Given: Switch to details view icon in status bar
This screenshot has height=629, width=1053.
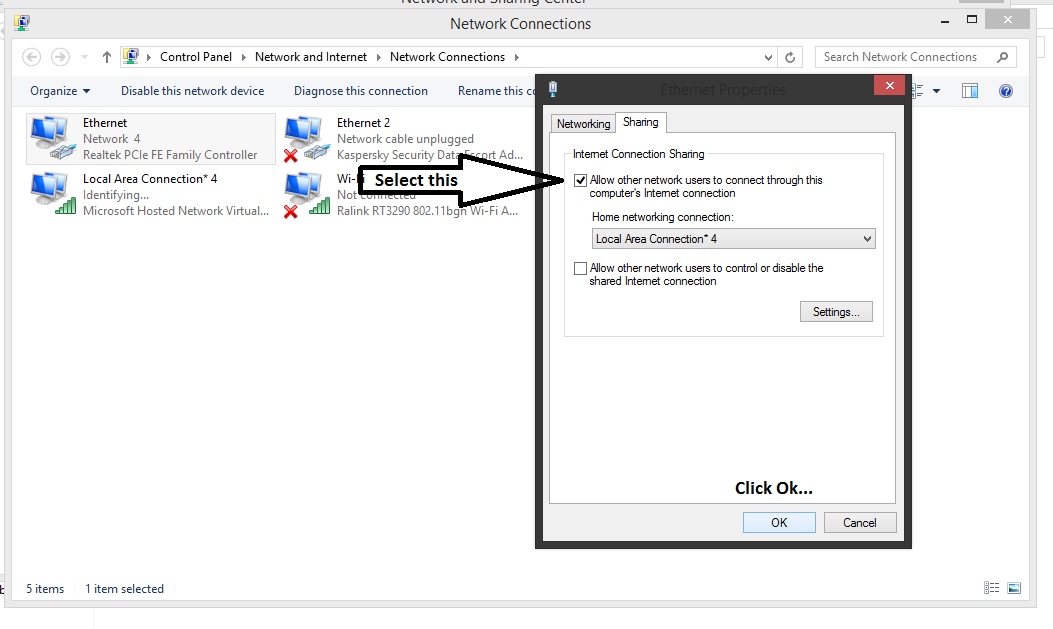Looking at the screenshot, I should (x=991, y=588).
